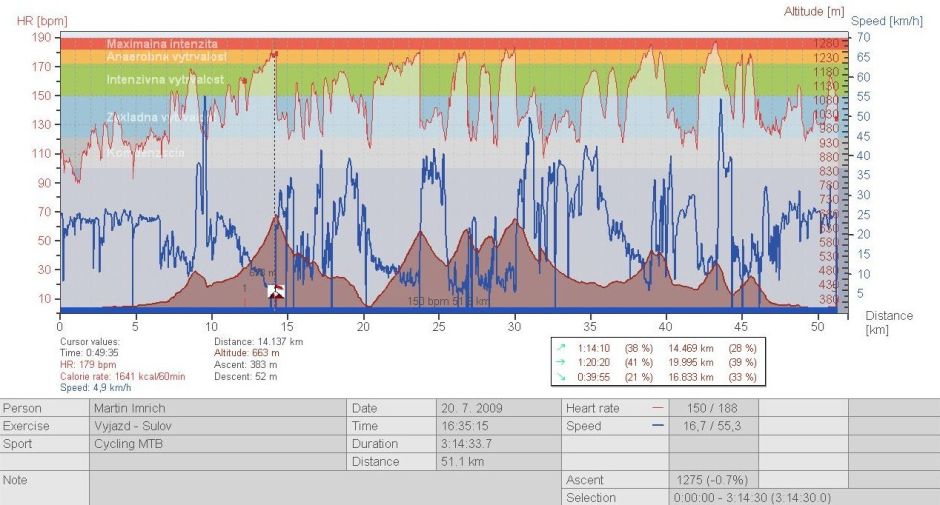
Task: Click the Exercise field Vyjazd - Sulov
Action: pyautogui.click(x=216, y=425)
